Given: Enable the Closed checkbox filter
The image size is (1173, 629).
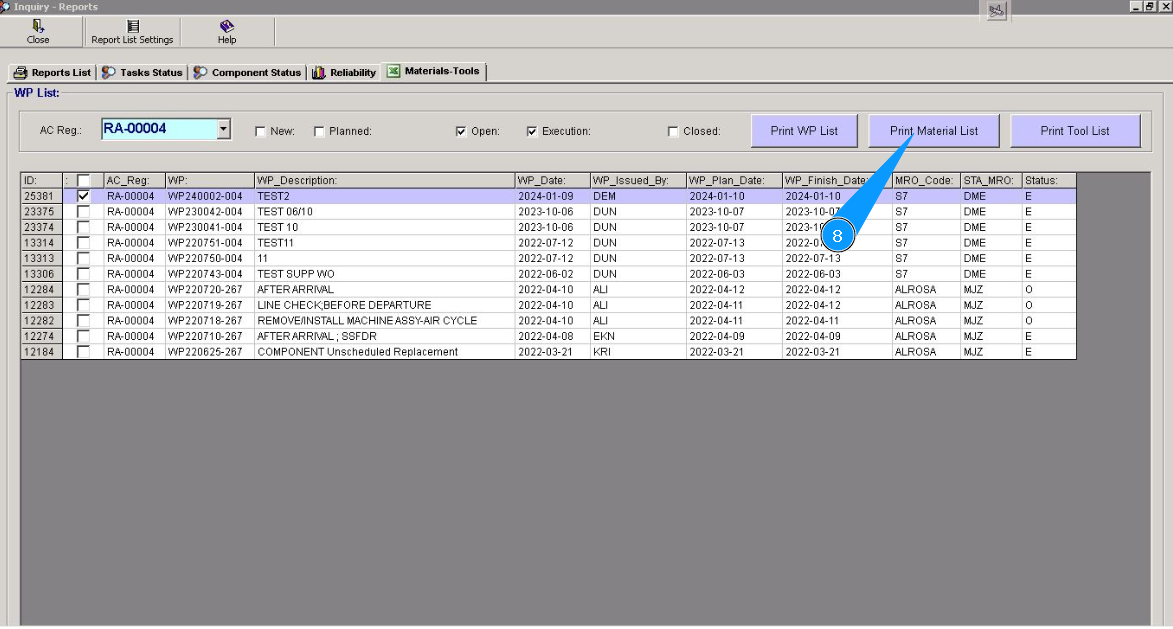Looking at the screenshot, I should tap(673, 131).
